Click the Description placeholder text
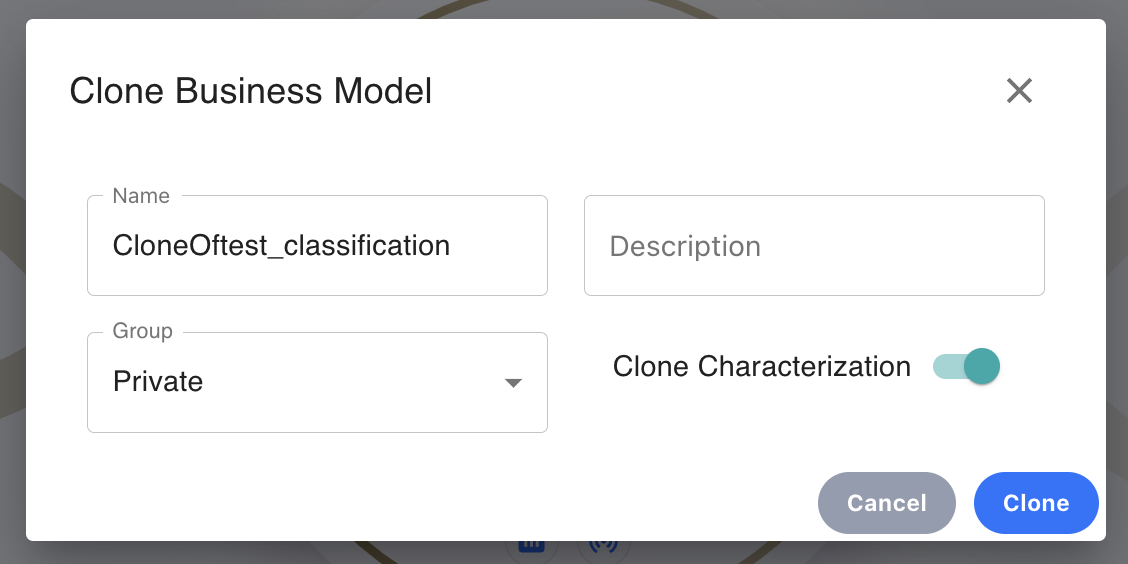Viewport: 1128px width, 564px height. click(685, 246)
